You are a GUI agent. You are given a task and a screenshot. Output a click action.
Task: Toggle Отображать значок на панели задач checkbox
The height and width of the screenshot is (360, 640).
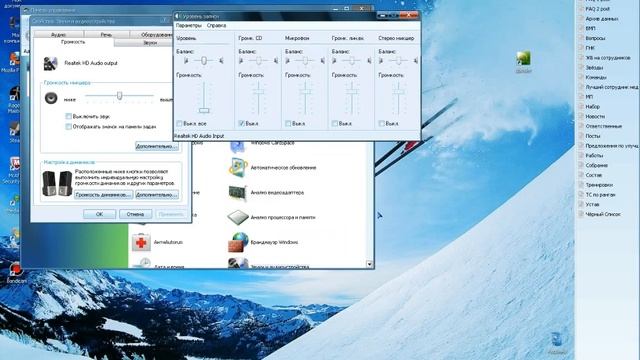[x=69, y=127]
